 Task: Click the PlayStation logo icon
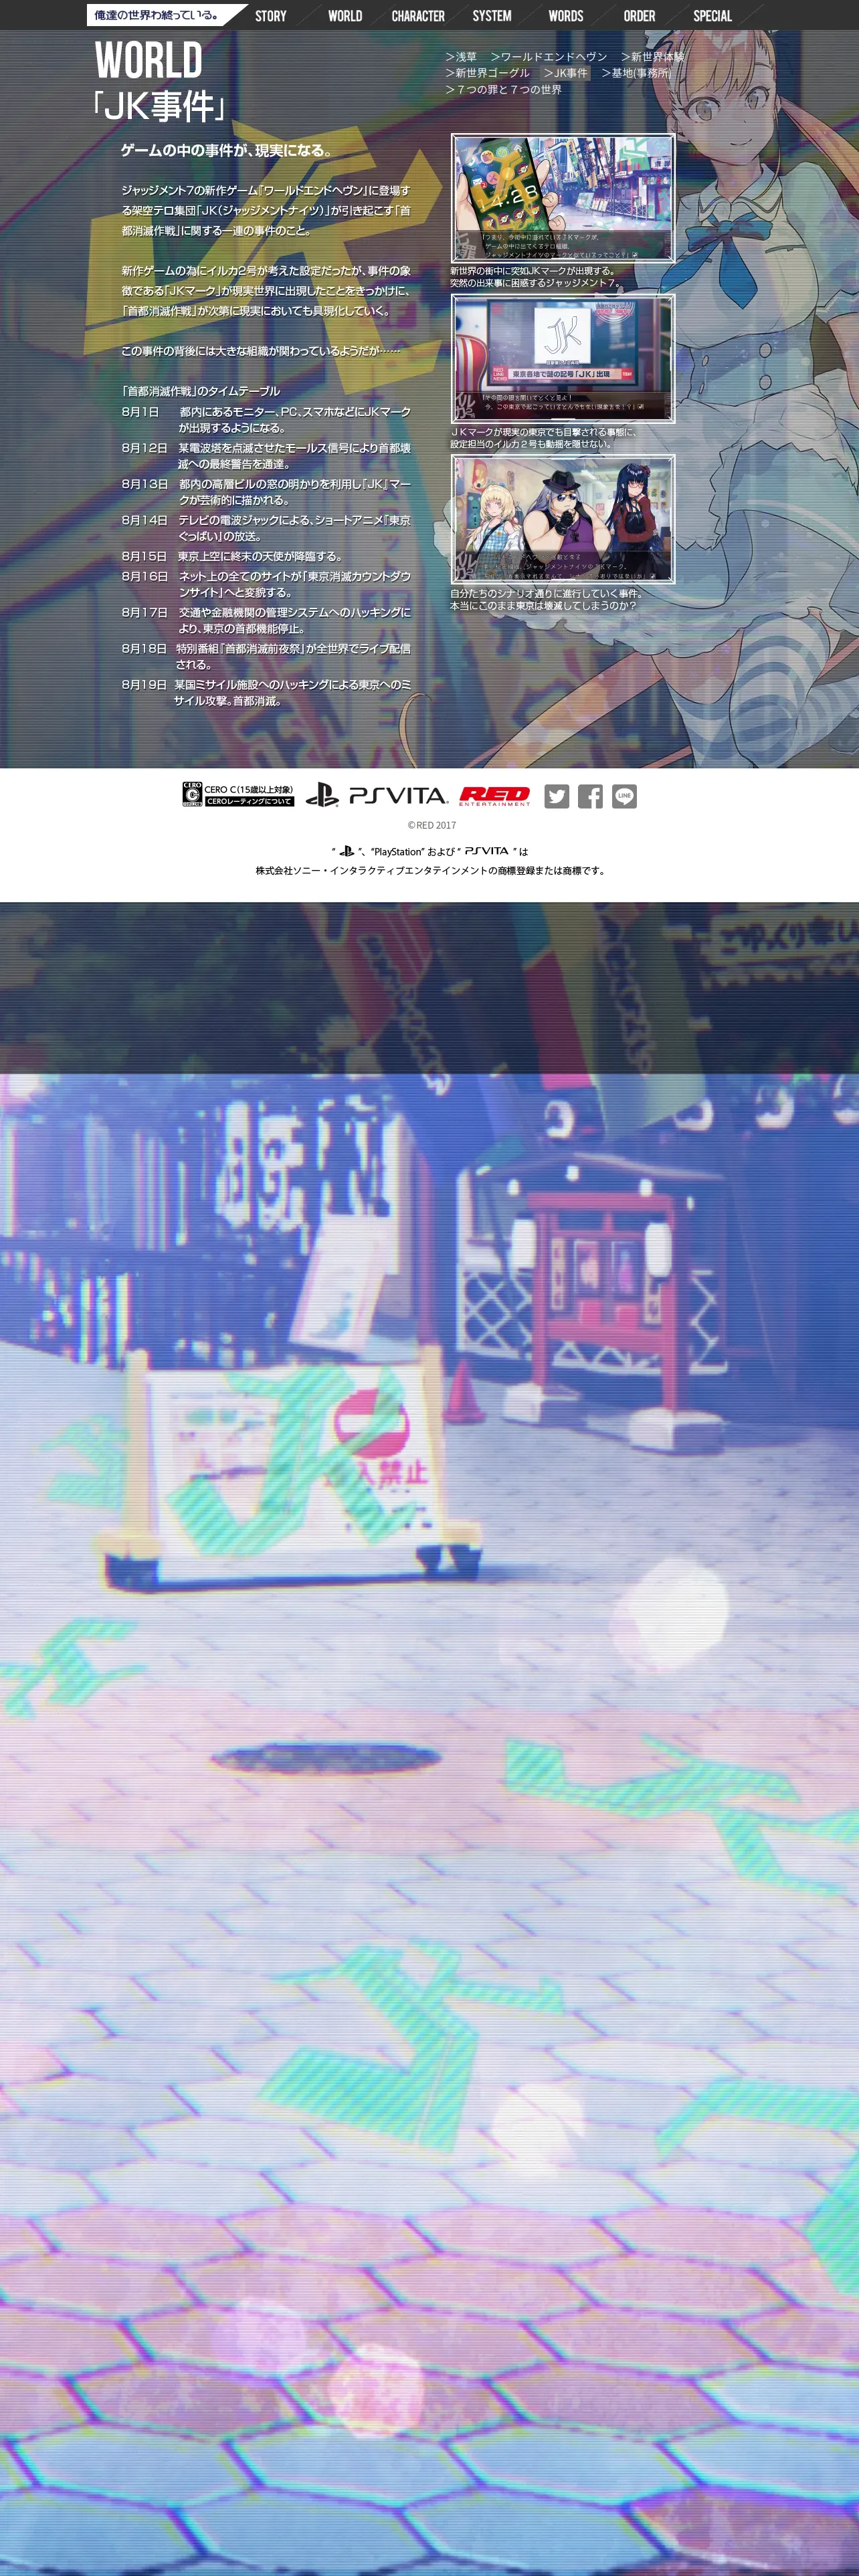322,795
